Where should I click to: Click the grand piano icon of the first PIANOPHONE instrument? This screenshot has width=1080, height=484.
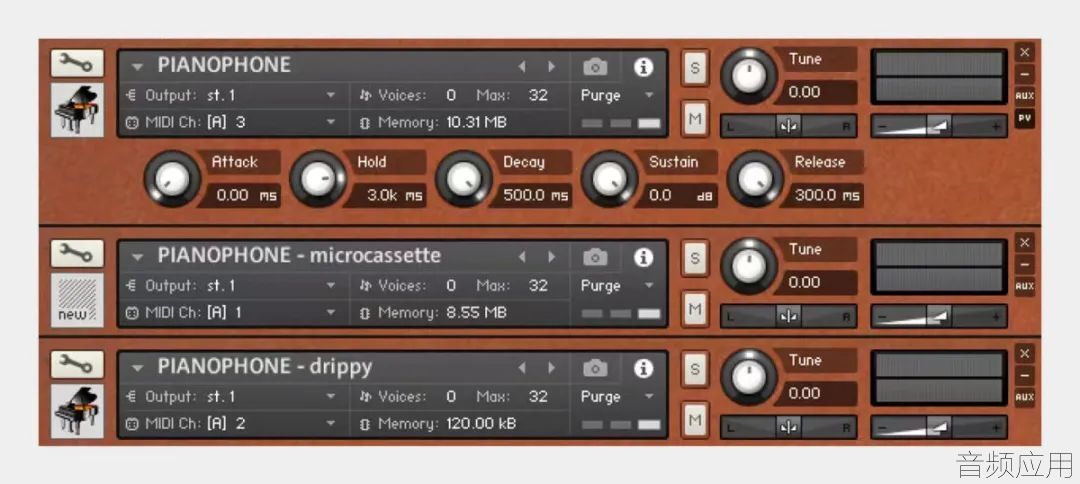[x=77, y=109]
